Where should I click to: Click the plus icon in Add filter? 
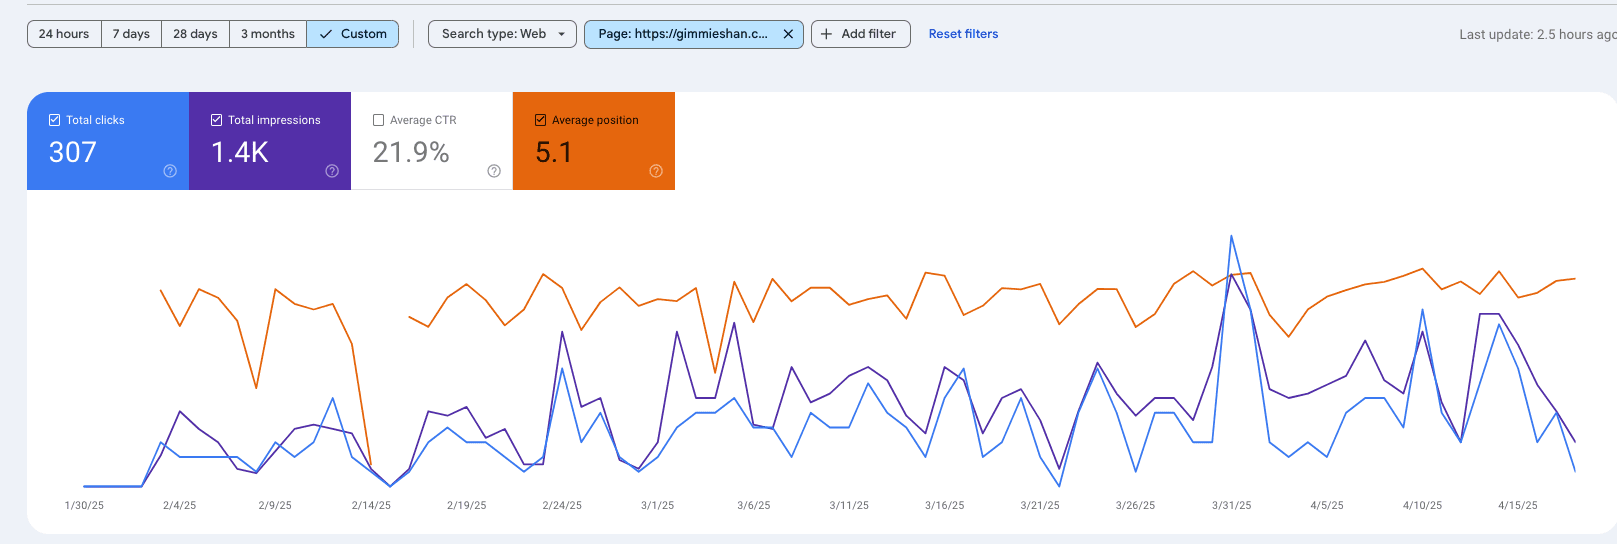826,34
